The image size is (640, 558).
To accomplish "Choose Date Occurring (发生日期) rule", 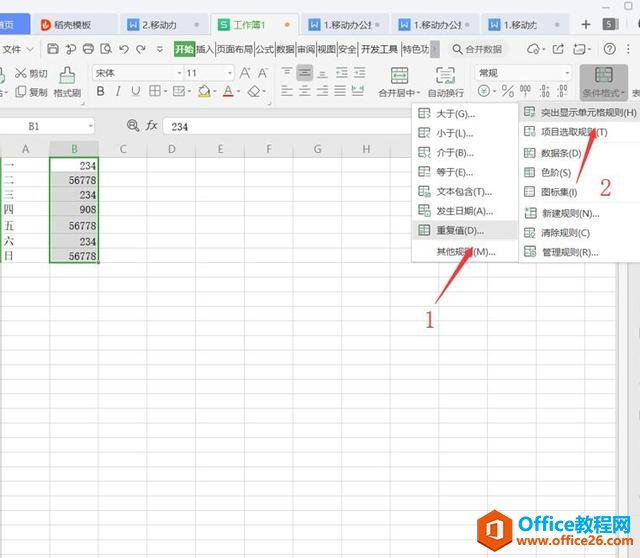I will (x=464, y=211).
